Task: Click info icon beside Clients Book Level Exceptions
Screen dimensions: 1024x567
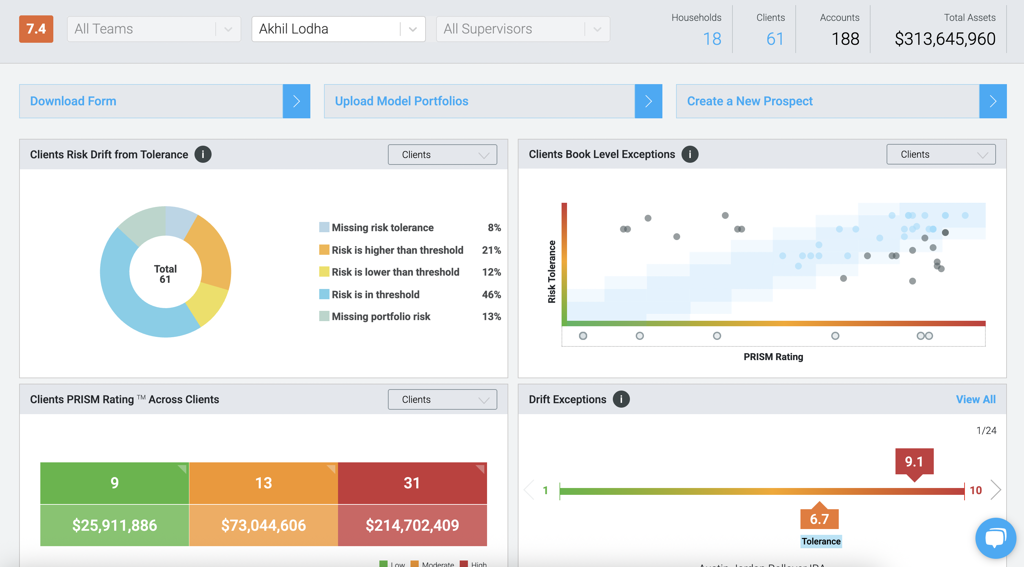Action: [690, 154]
